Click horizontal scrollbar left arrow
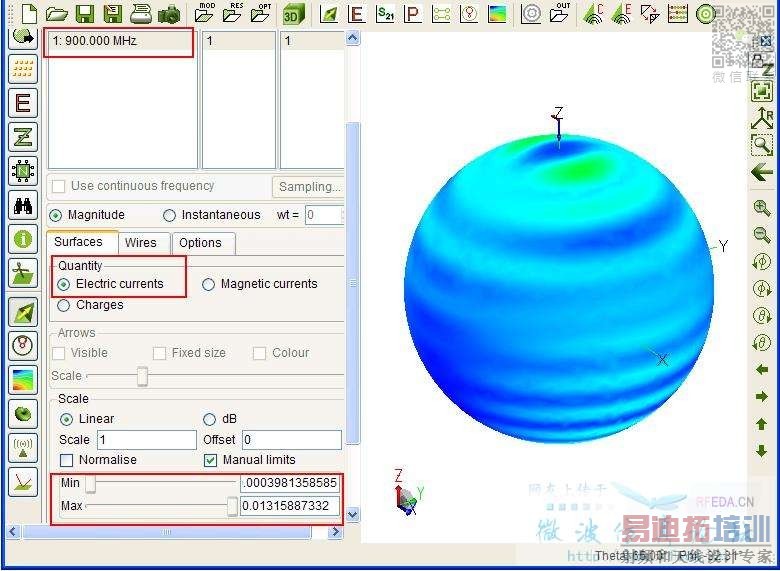The image size is (780, 571). pyautogui.click(x=13, y=532)
